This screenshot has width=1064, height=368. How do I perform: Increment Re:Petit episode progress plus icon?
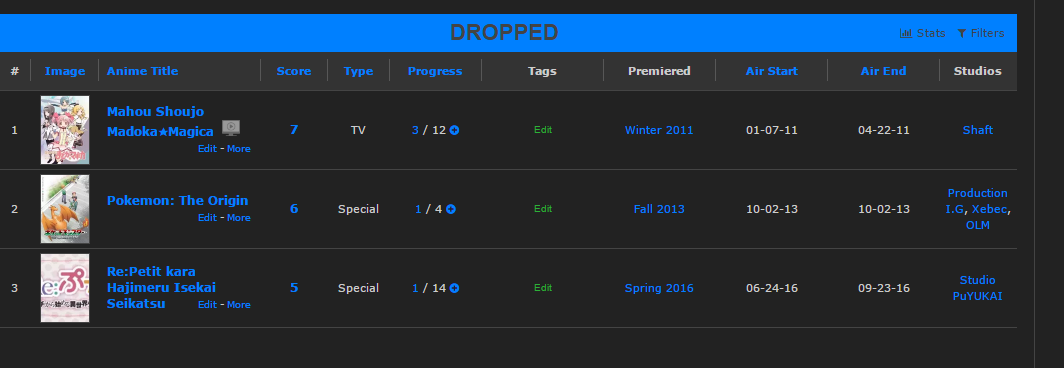pos(455,289)
